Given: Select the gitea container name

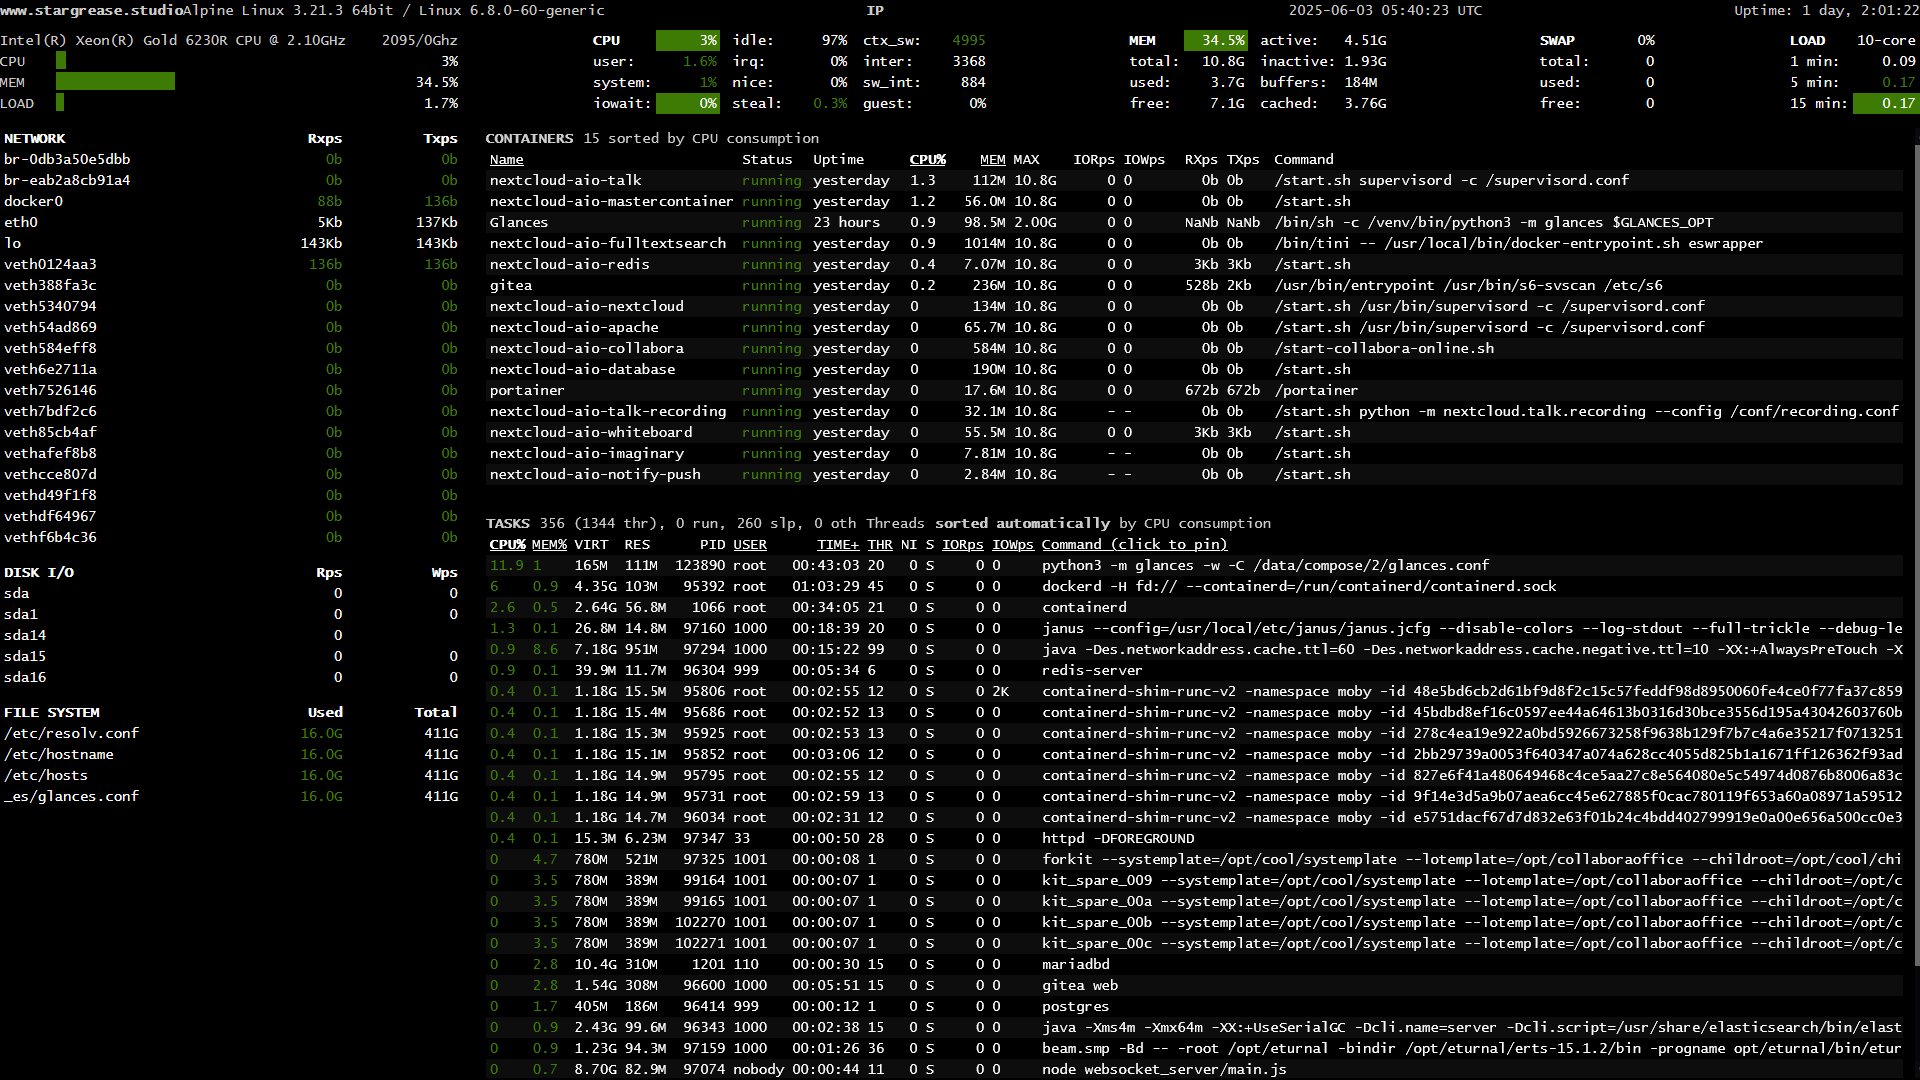Looking at the screenshot, I should pyautogui.click(x=511, y=286).
